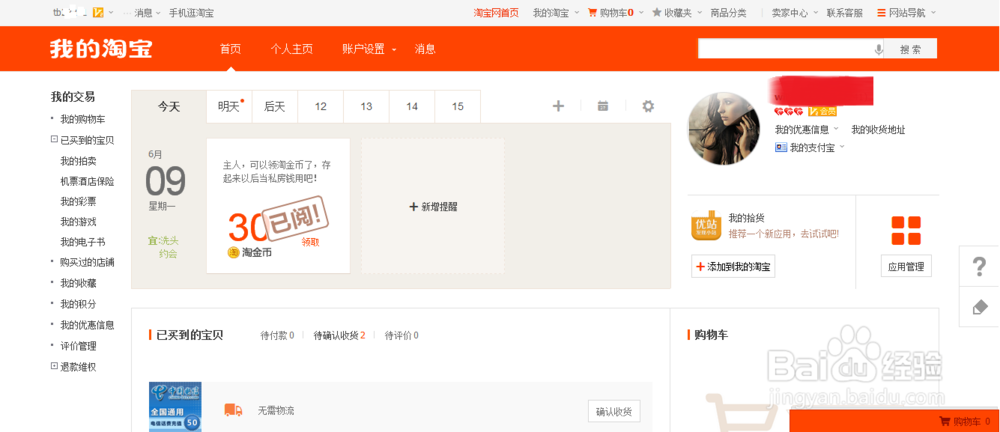Image resolution: width=1000 pixels, height=432 pixels.
Task: Click 联系客服 in top bar
Action: 844,13
